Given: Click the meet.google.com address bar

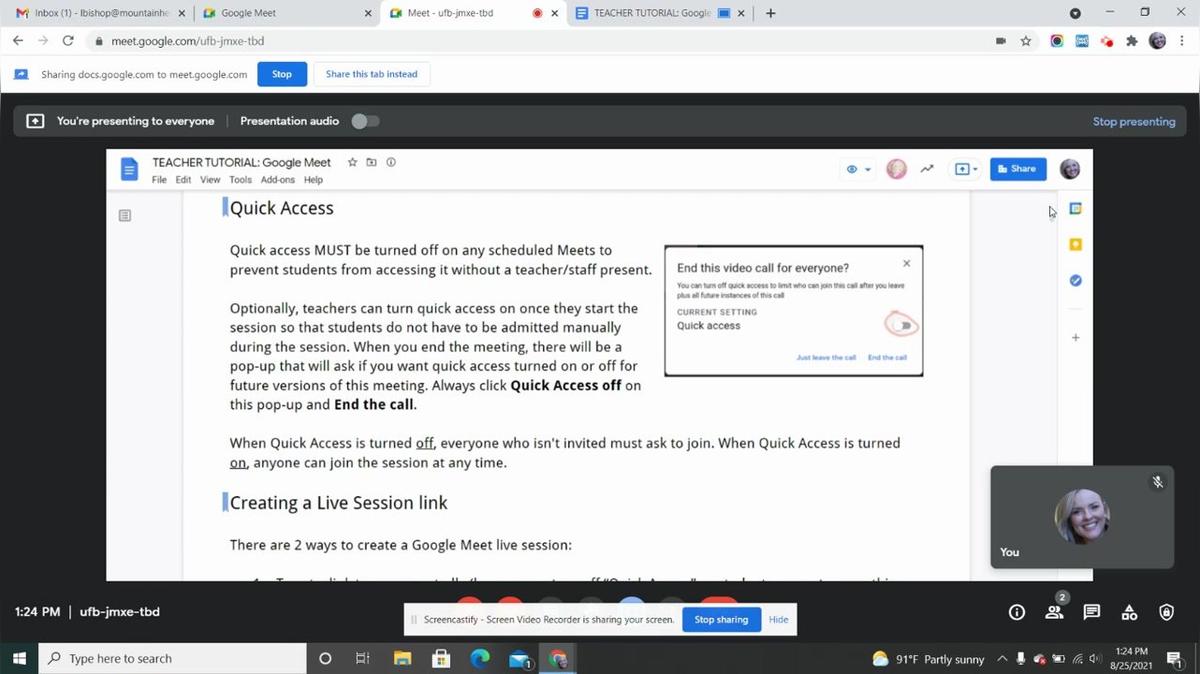Looking at the screenshot, I should coord(540,41).
